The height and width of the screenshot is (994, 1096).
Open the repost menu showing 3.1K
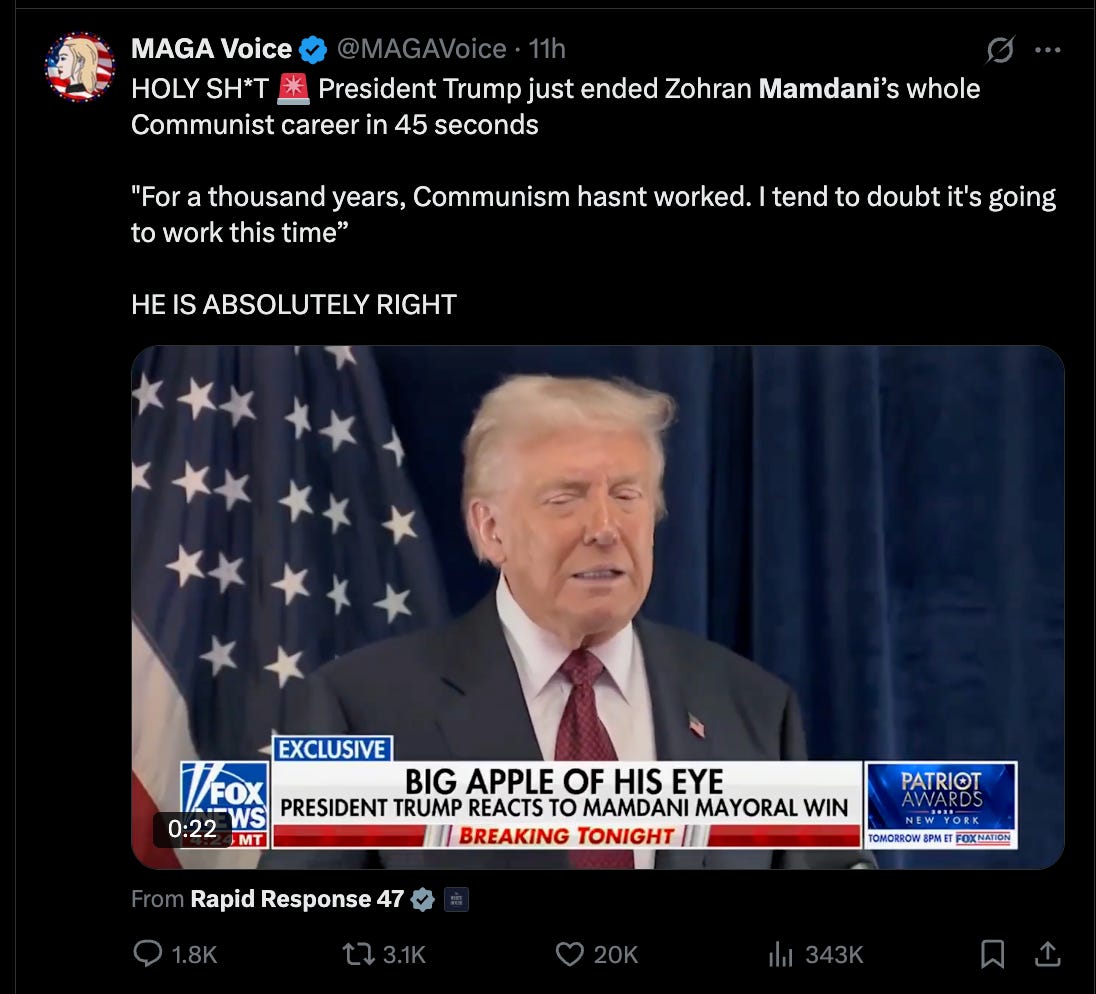[384, 954]
